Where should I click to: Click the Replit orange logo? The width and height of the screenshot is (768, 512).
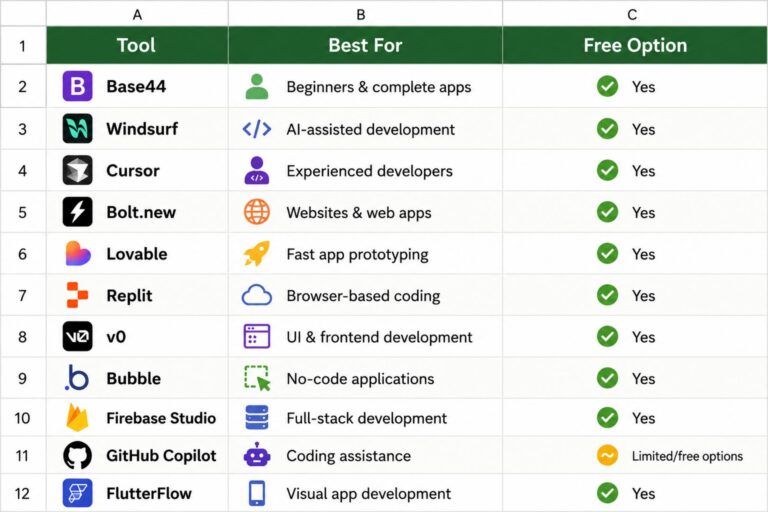tap(77, 295)
